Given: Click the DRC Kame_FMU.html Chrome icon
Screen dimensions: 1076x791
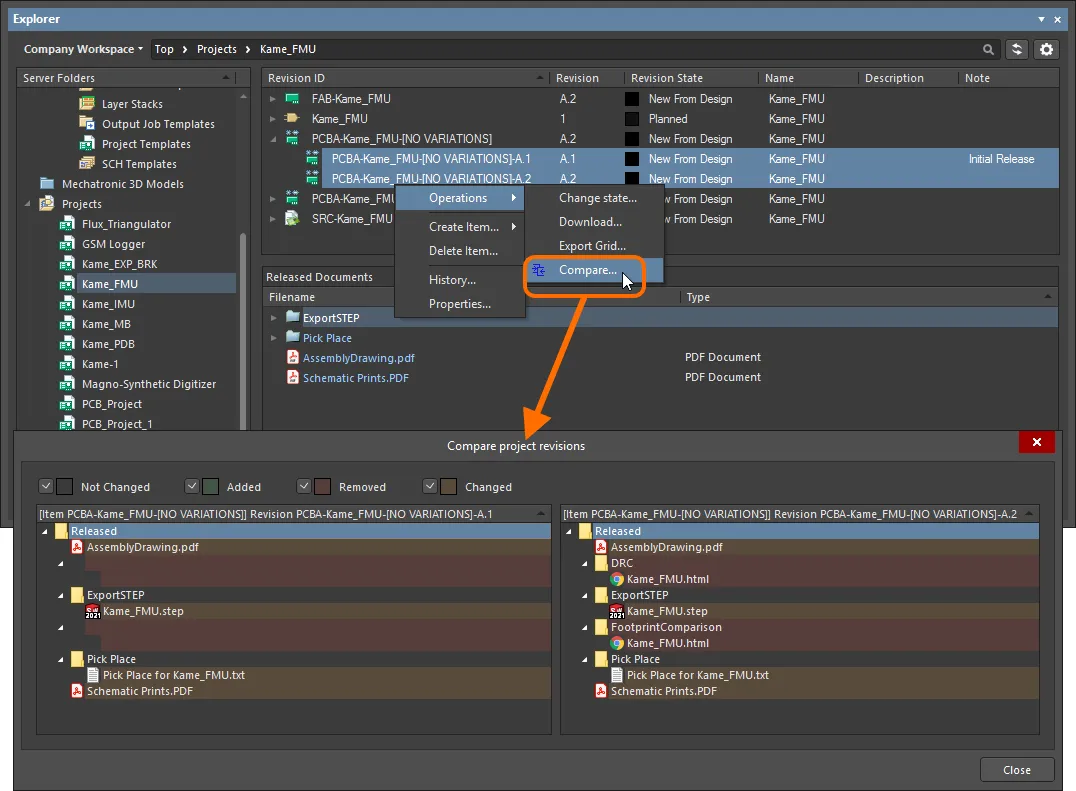Looking at the screenshot, I should pyautogui.click(x=617, y=579).
